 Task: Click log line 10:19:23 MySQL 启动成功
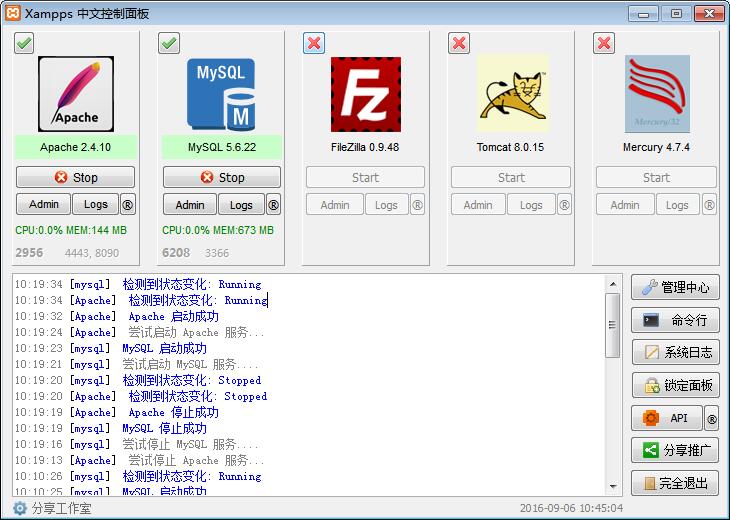point(111,348)
